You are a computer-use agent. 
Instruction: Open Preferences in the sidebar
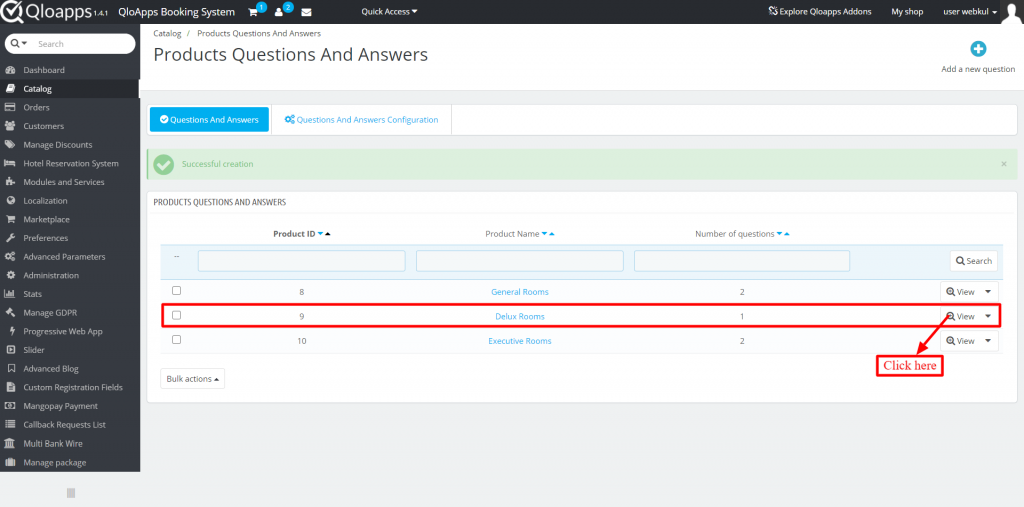click(x=46, y=238)
